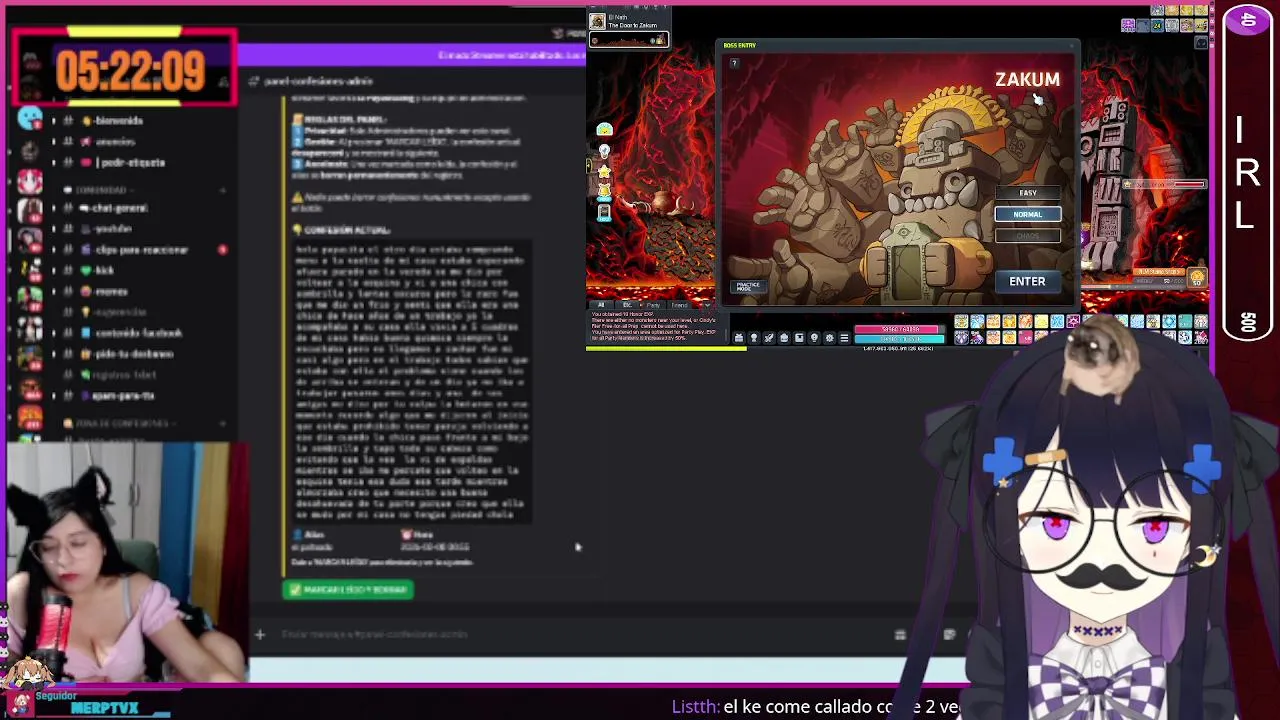Collapse the ZONA DE CONFESIONES category
Image resolution: width=1280 pixels, height=720 pixels.
pyautogui.click(x=118, y=423)
